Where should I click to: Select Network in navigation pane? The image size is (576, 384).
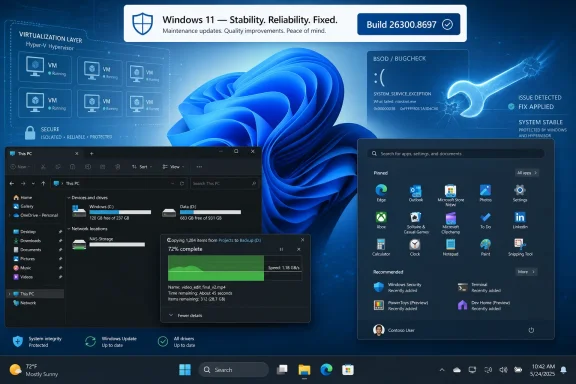click(x=25, y=303)
